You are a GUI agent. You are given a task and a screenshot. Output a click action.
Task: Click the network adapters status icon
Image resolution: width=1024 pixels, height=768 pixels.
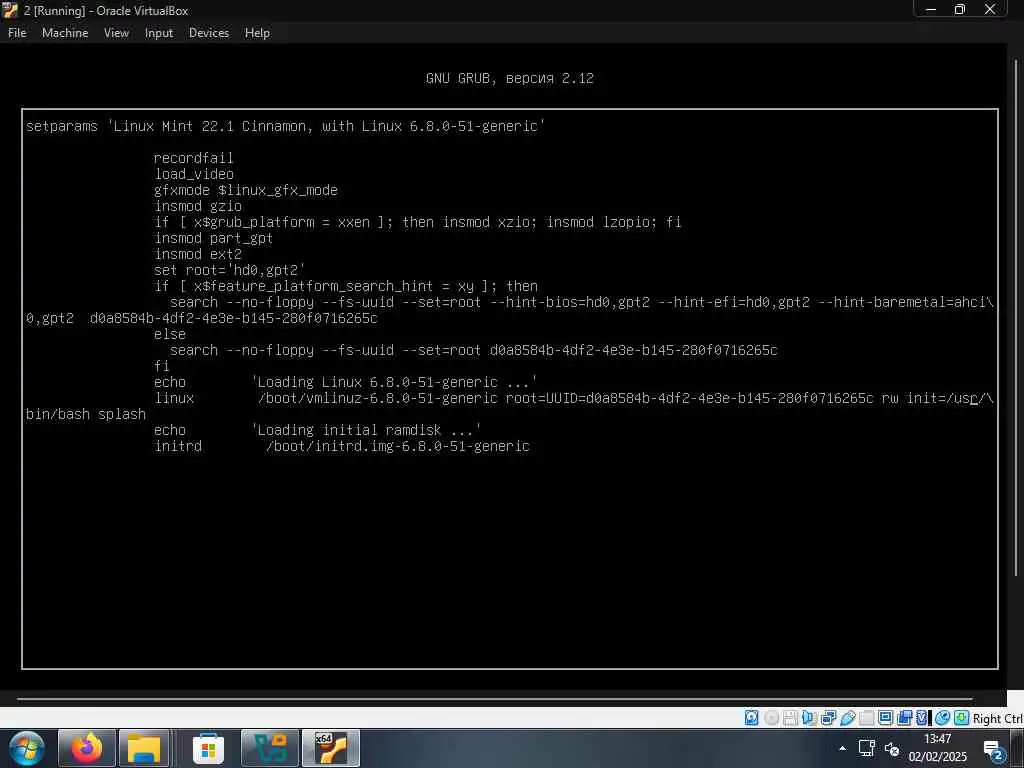pos(829,718)
